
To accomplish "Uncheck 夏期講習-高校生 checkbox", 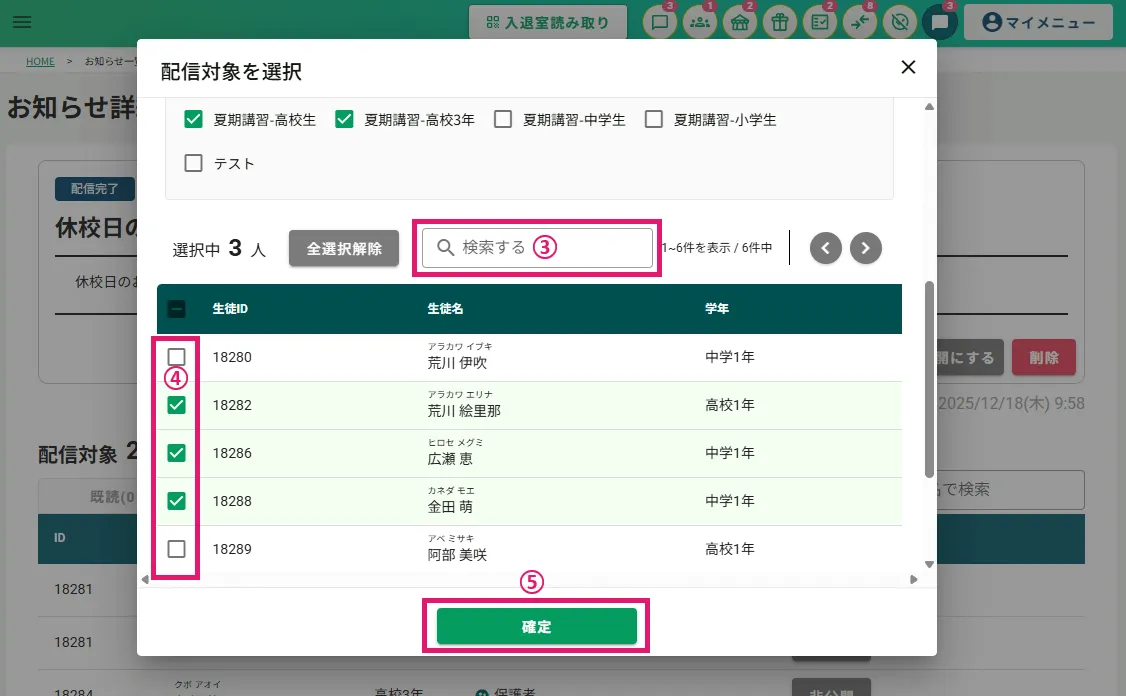I will click(194, 120).
